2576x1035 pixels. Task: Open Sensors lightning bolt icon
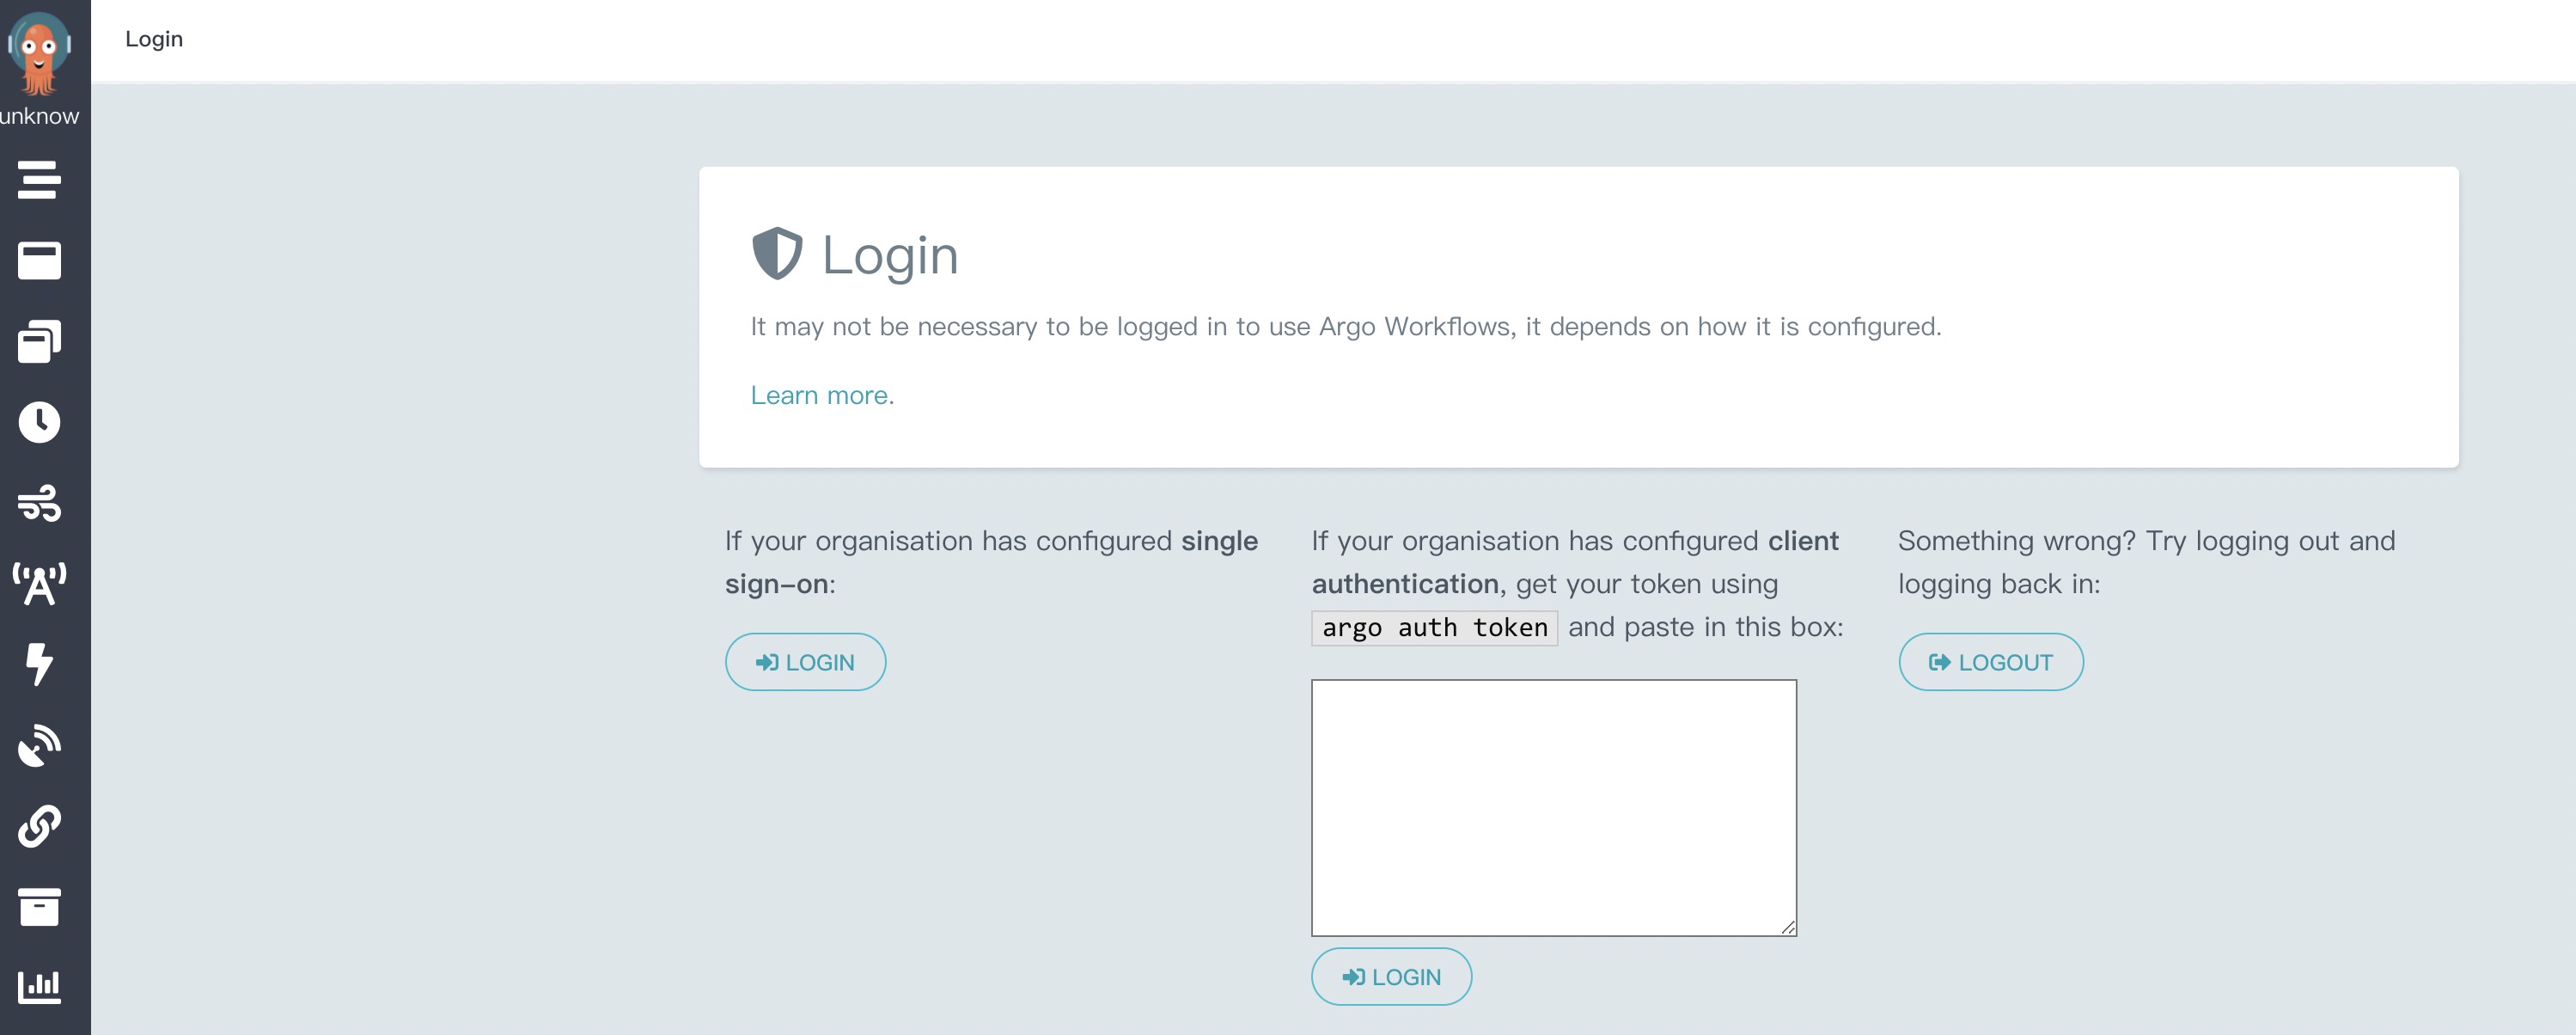coord(39,664)
